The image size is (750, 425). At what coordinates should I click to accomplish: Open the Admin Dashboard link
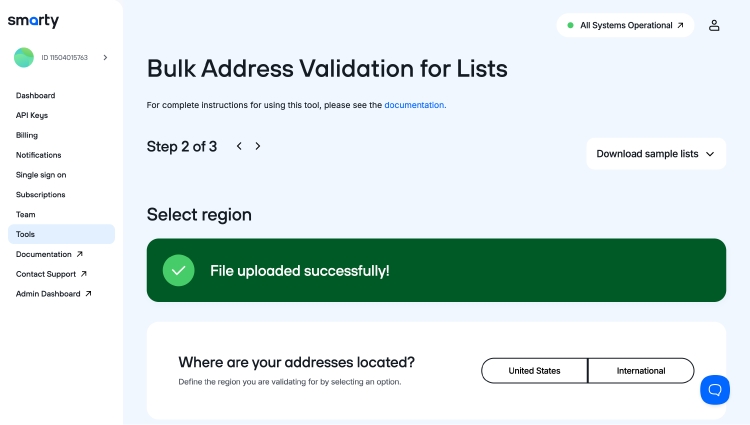(x=54, y=294)
